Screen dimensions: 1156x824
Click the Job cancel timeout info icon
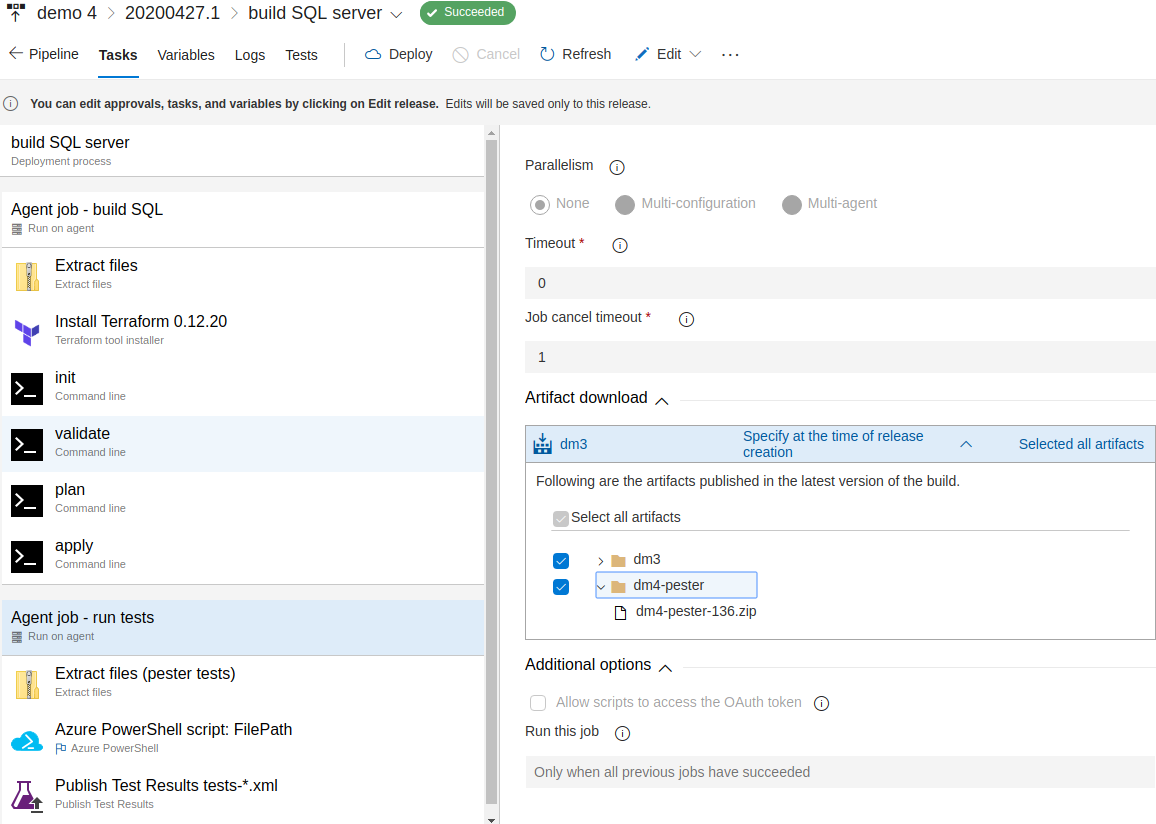pyautogui.click(x=686, y=319)
